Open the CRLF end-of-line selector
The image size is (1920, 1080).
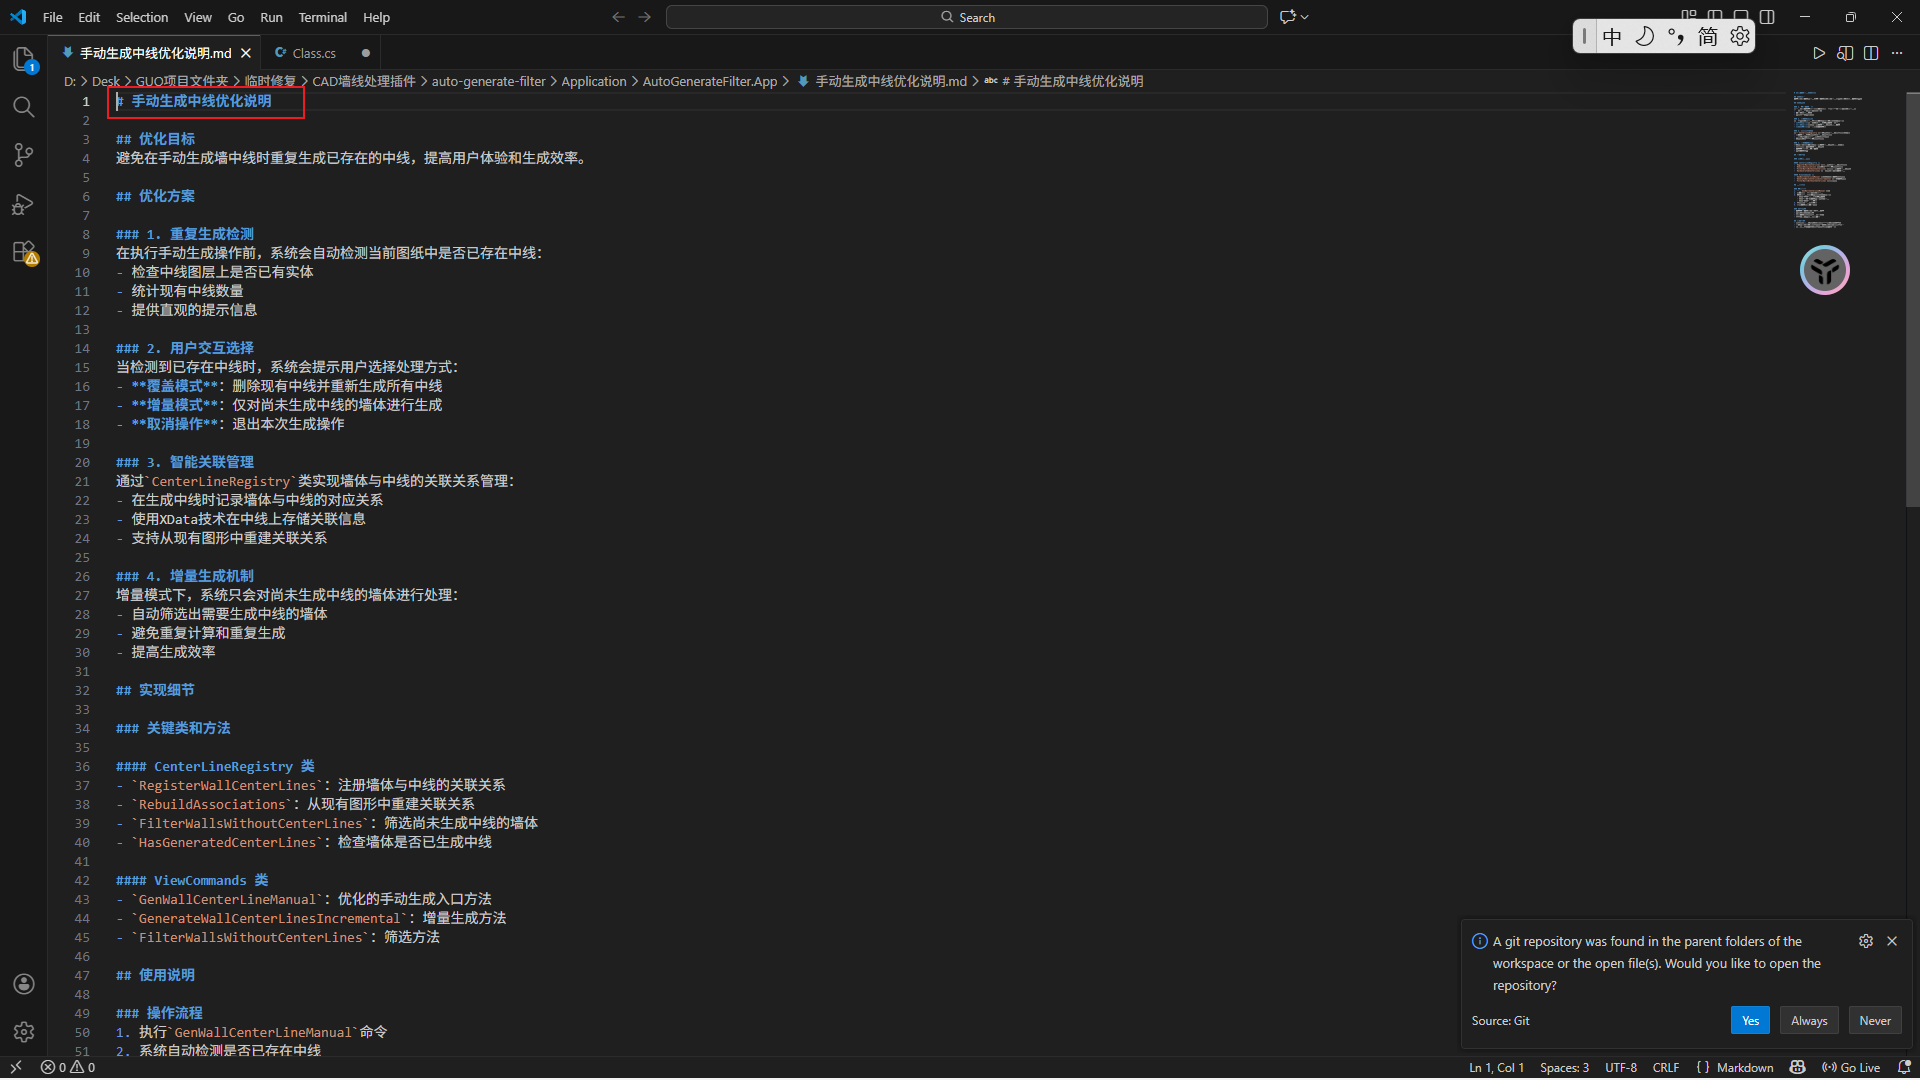[1665, 1067]
